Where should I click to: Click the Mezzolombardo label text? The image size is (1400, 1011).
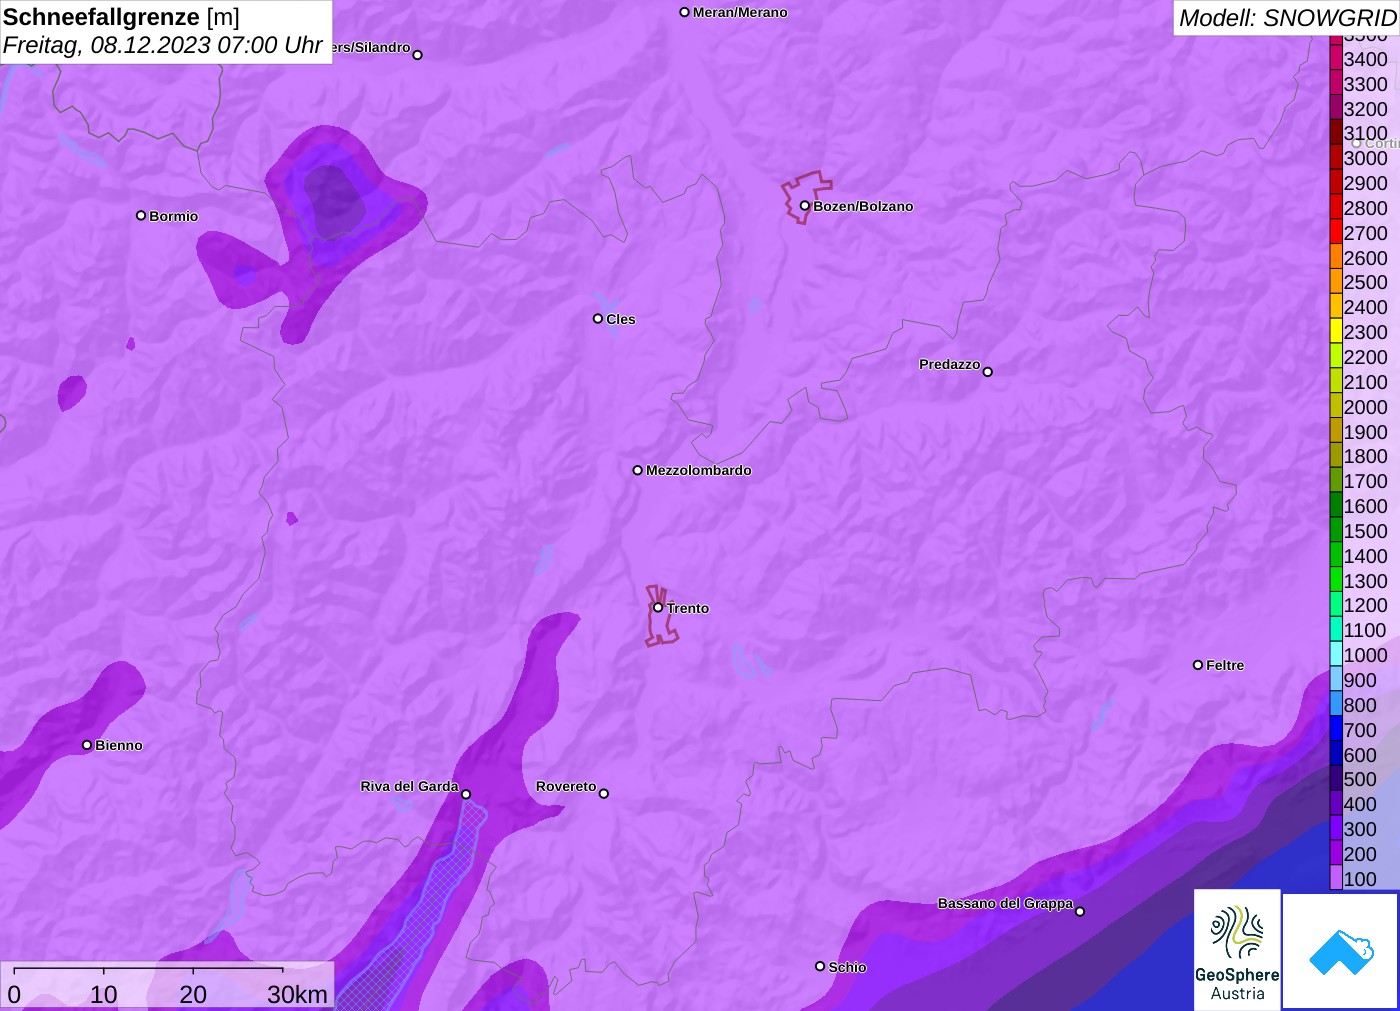tap(698, 470)
